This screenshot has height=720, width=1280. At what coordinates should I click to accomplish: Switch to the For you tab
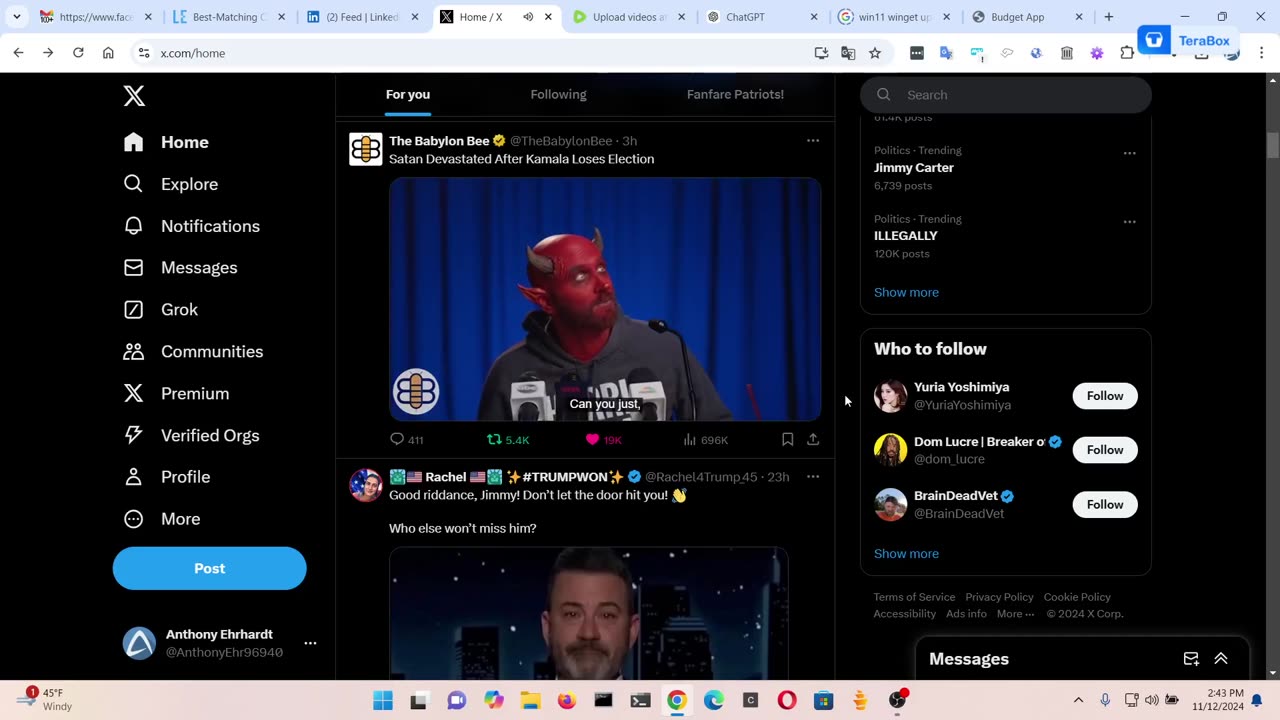coord(408,94)
